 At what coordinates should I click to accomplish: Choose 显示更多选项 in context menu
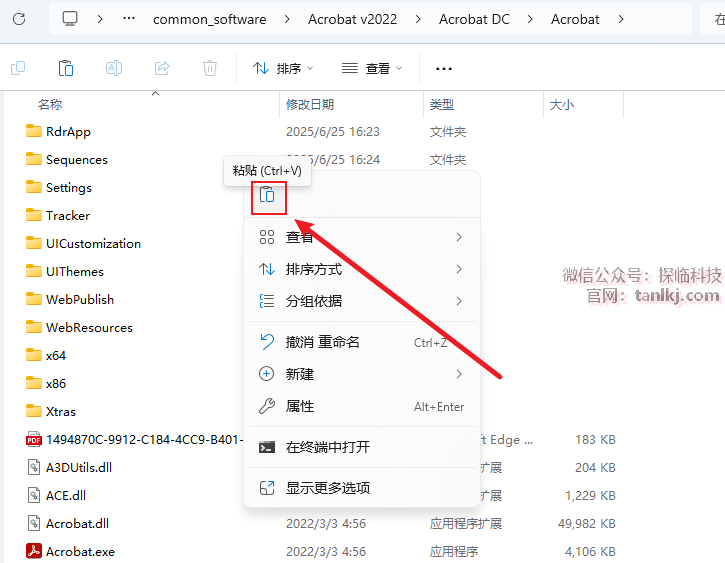(x=362, y=488)
